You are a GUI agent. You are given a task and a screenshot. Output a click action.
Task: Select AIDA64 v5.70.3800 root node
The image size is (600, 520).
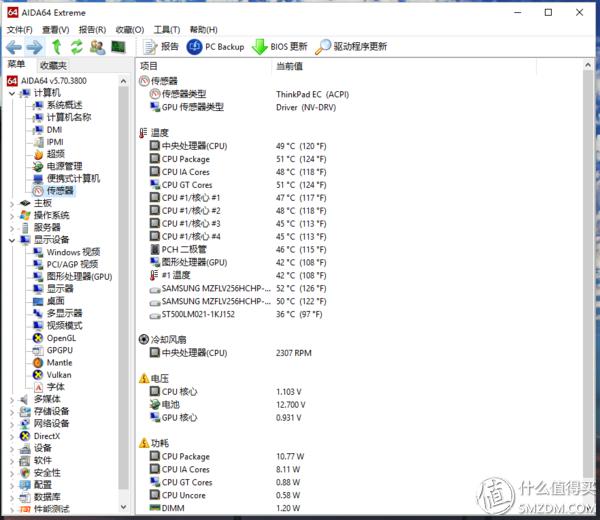[47, 81]
